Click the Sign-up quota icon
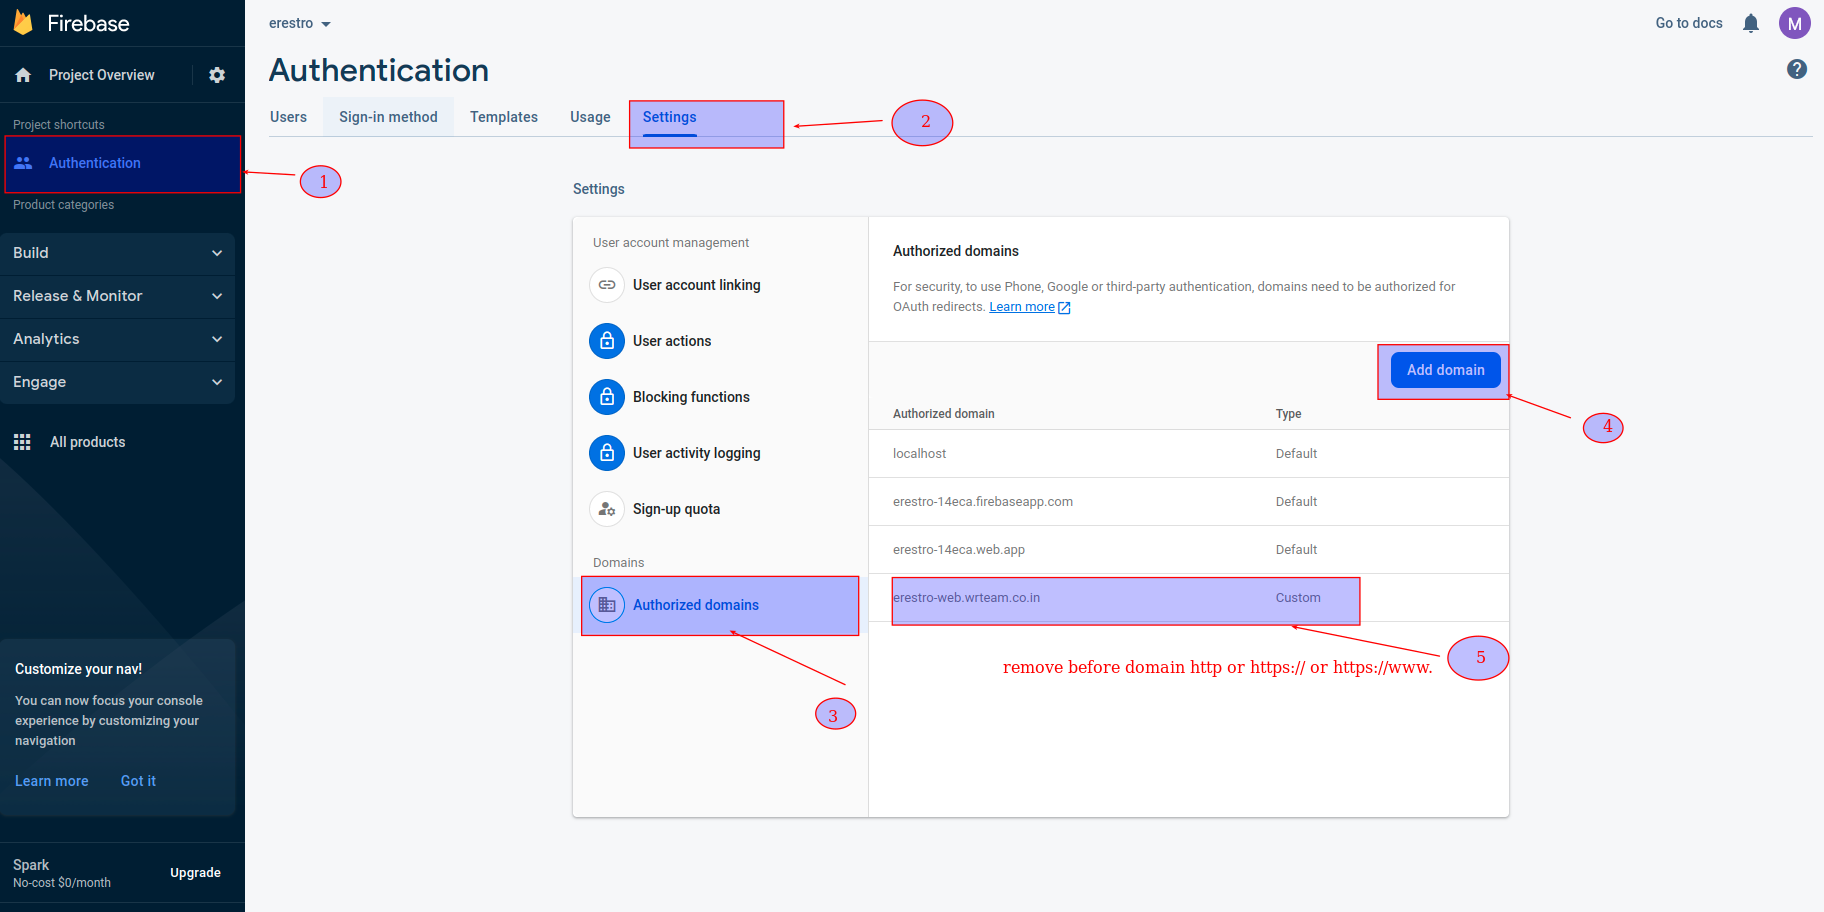The height and width of the screenshot is (912, 1824). point(607,508)
